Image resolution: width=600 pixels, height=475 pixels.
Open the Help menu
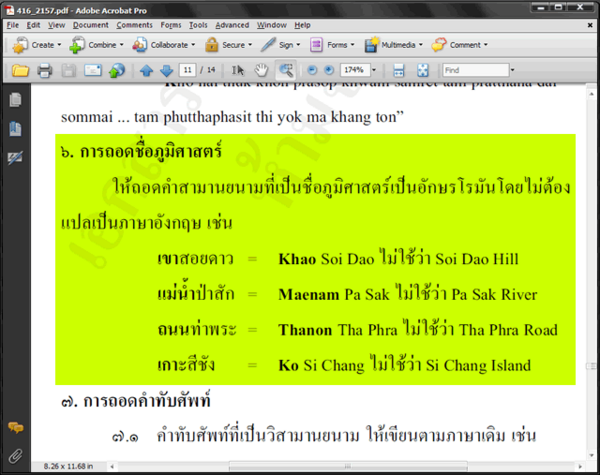(x=302, y=25)
